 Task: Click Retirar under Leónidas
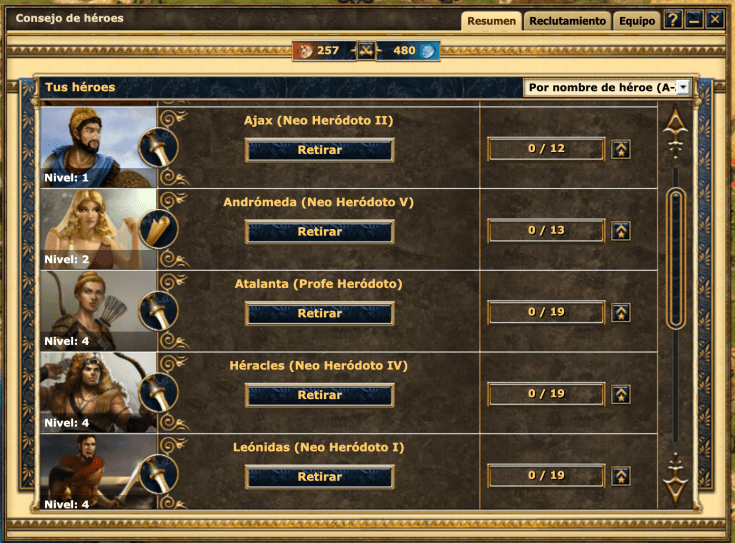pos(320,477)
